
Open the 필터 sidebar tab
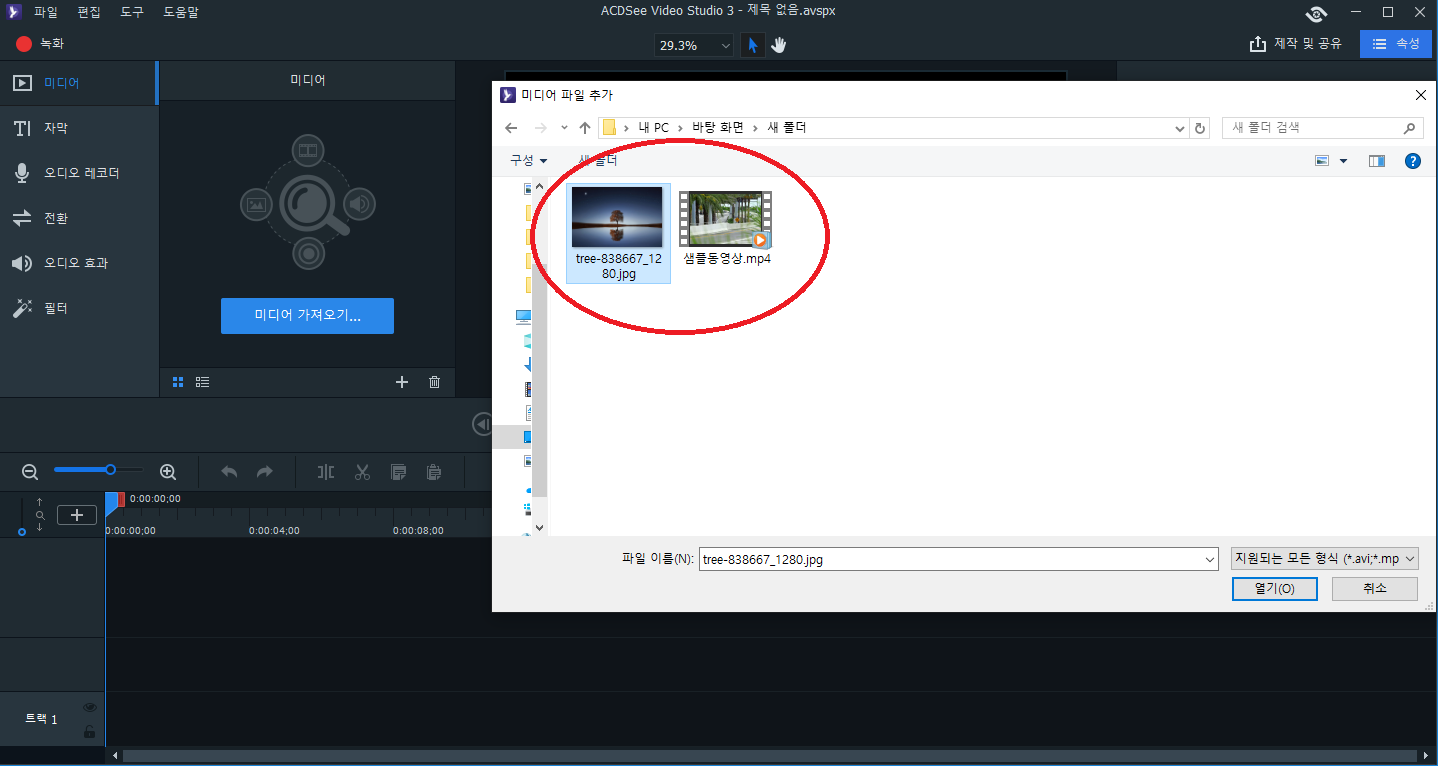point(78,308)
